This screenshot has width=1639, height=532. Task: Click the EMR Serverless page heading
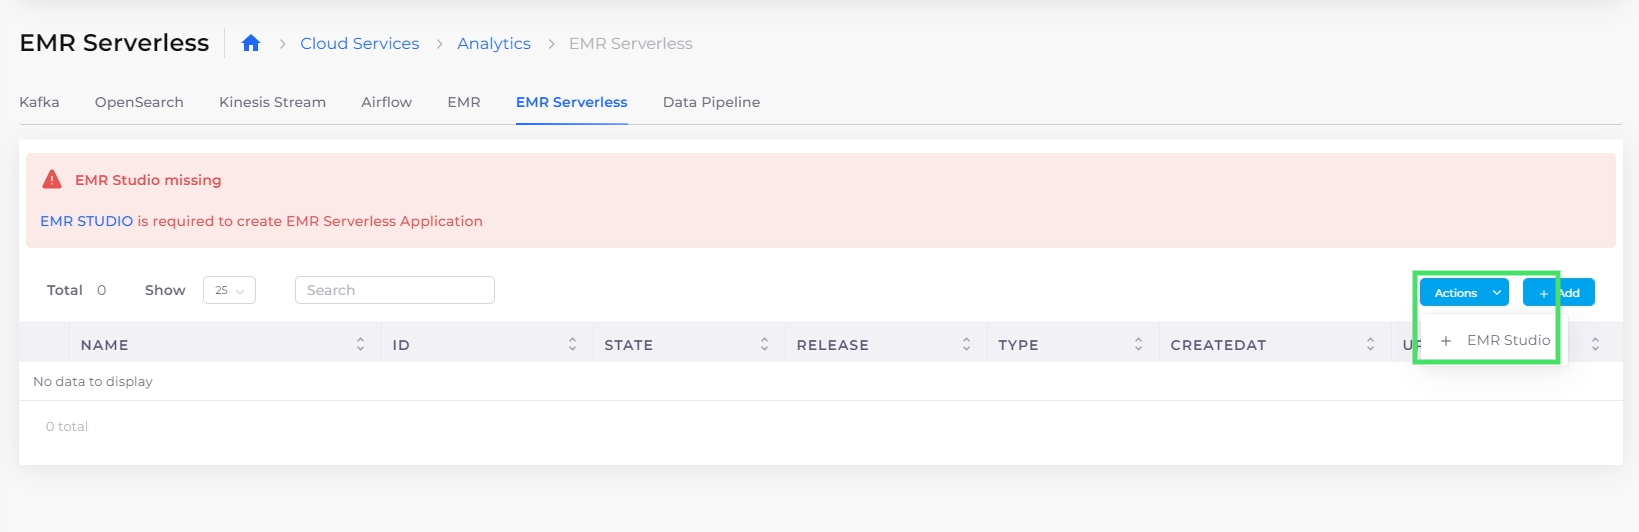tap(114, 43)
